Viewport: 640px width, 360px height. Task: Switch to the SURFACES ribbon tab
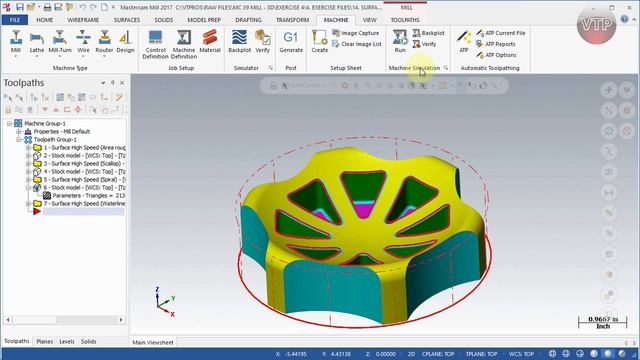pyautogui.click(x=127, y=20)
